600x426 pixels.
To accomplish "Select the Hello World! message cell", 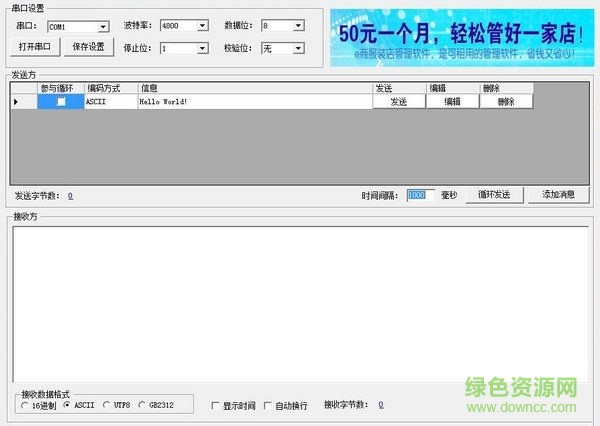I will coord(255,102).
